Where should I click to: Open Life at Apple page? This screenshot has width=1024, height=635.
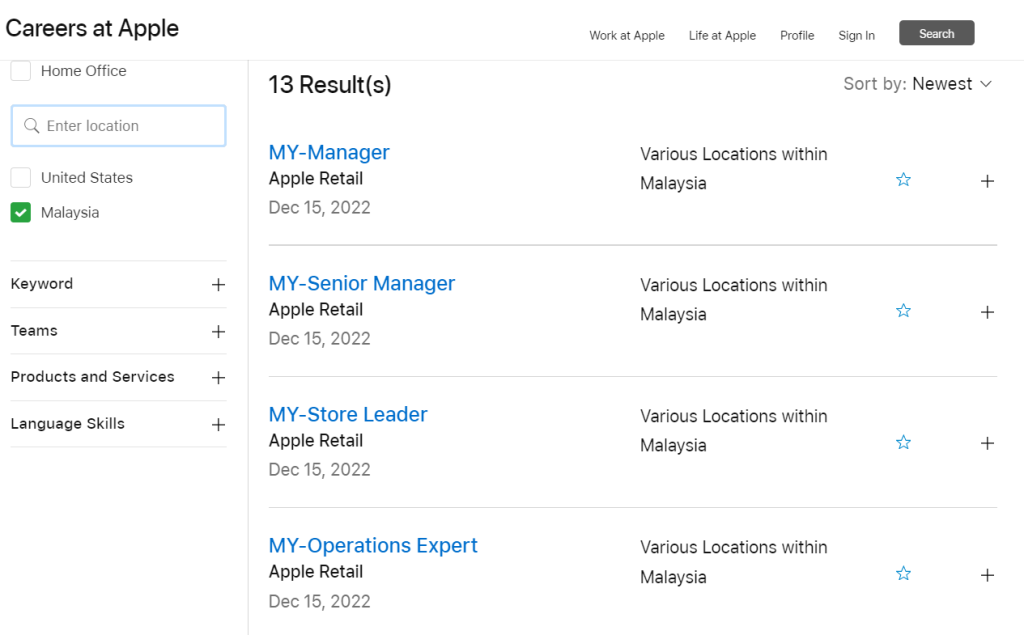tap(722, 35)
